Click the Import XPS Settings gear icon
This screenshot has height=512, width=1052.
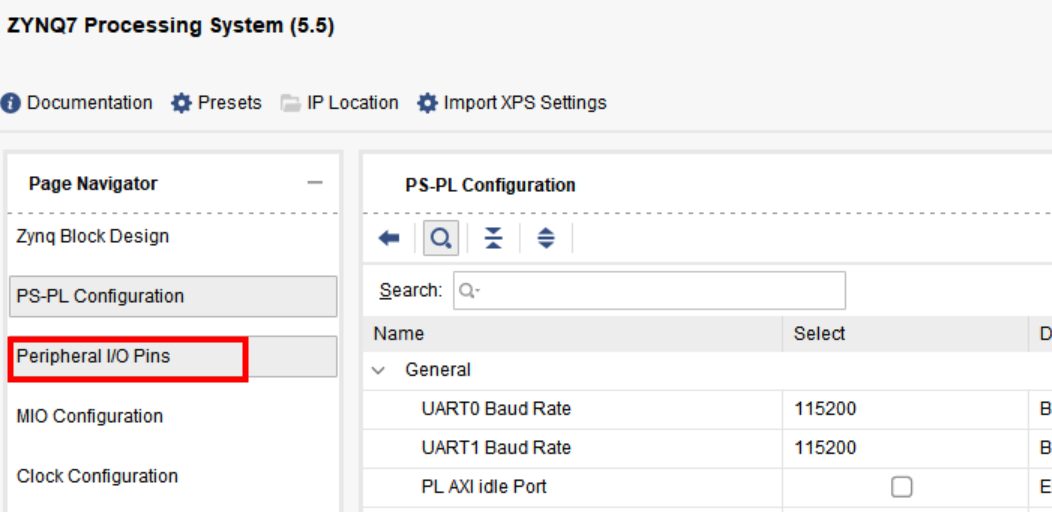coord(427,103)
